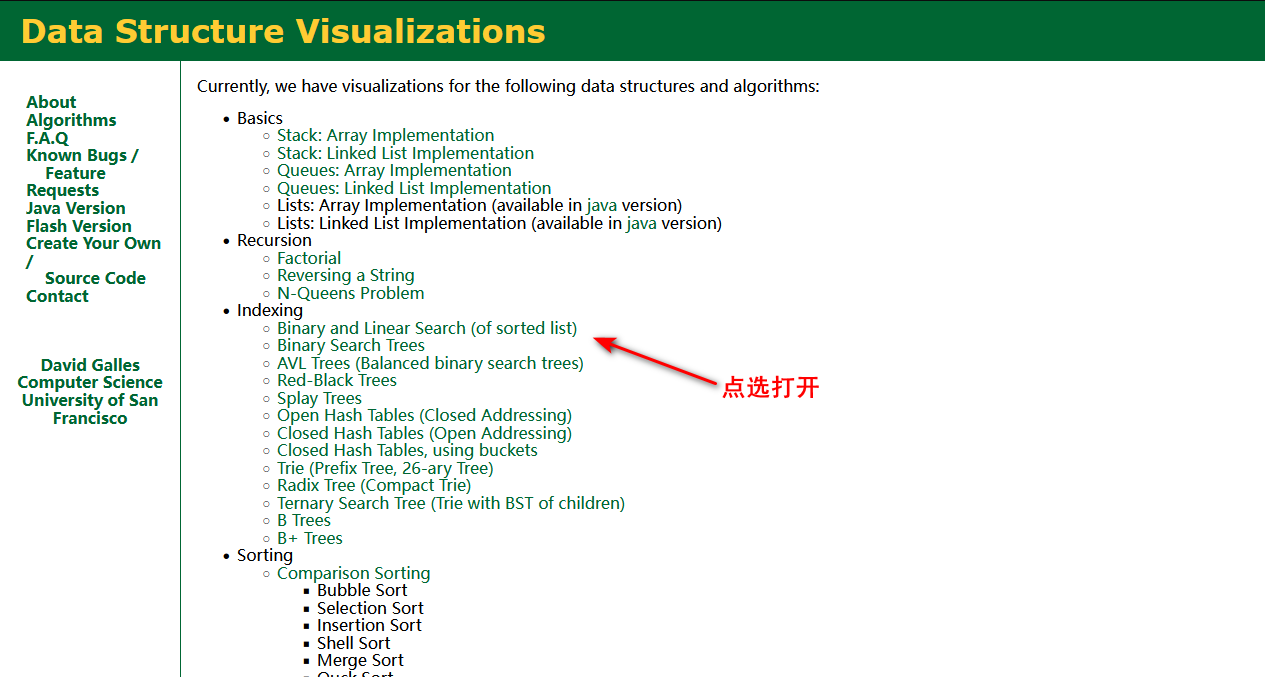1265x677 pixels.
Task: Open the Factorial recursion visualization
Action: [x=309, y=258]
